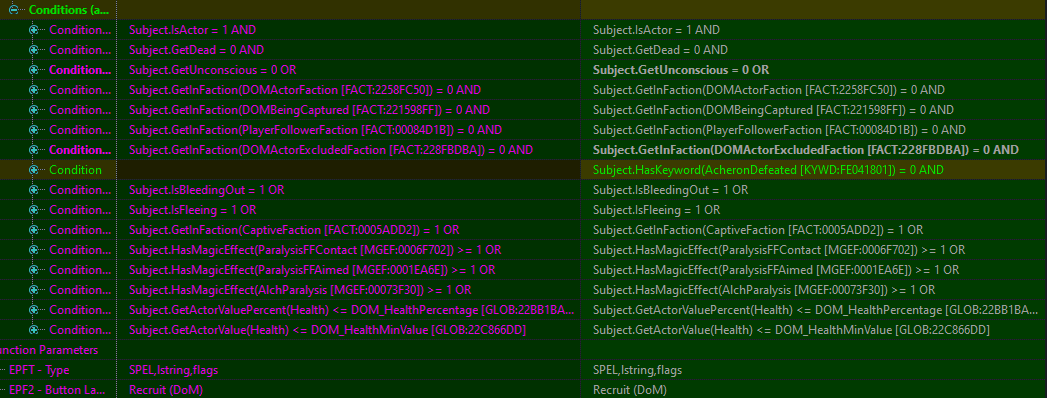Select the bold Condition label of GetUnconscious row
Viewport: 1047px width, 398px height.
coord(80,70)
